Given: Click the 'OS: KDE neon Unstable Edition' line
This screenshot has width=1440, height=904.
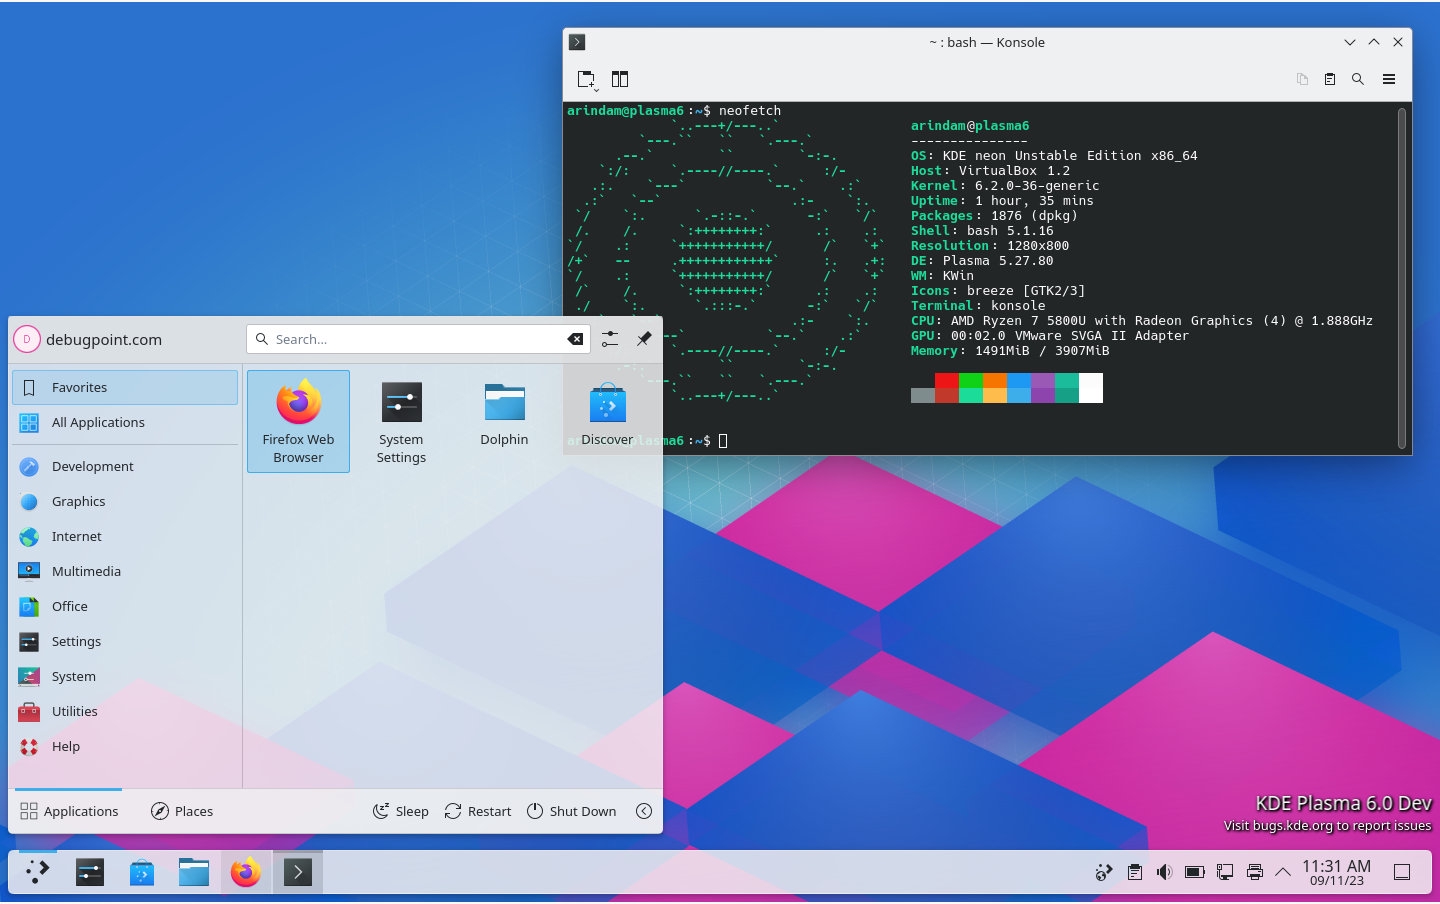Looking at the screenshot, I should (1054, 156).
